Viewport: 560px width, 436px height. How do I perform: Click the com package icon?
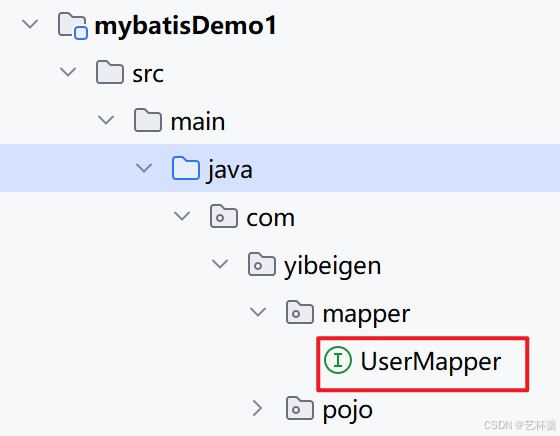point(224,216)
